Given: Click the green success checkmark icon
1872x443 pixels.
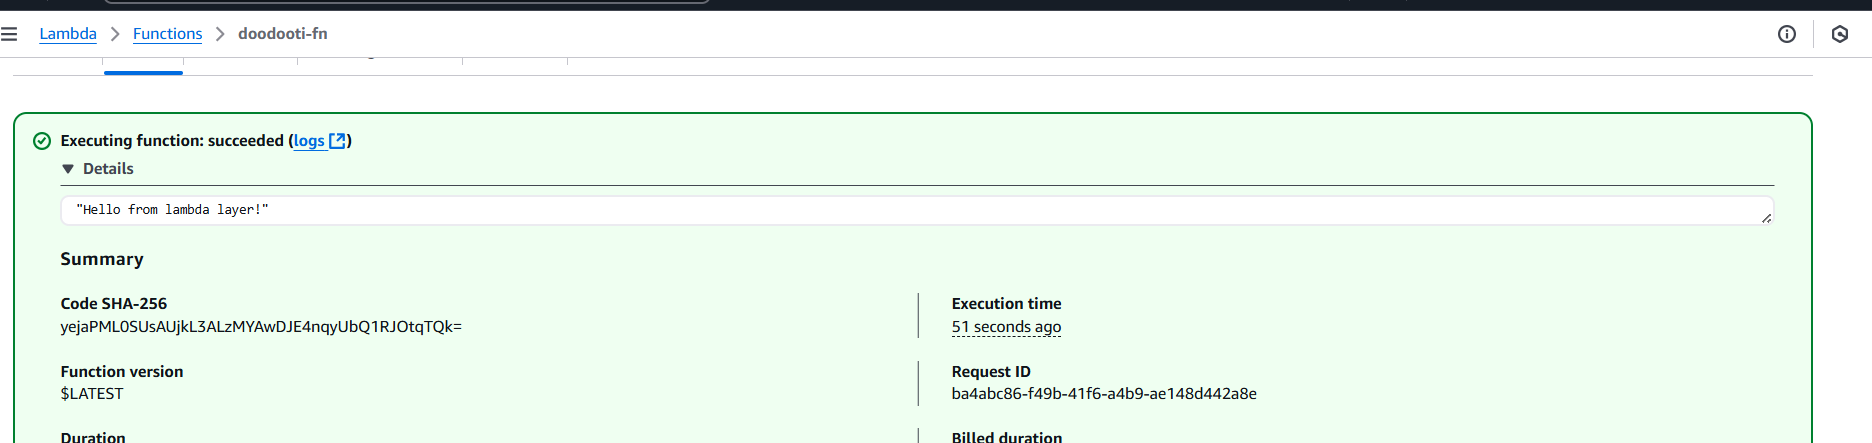Looking at the screenshot, I should coord(42,141).
